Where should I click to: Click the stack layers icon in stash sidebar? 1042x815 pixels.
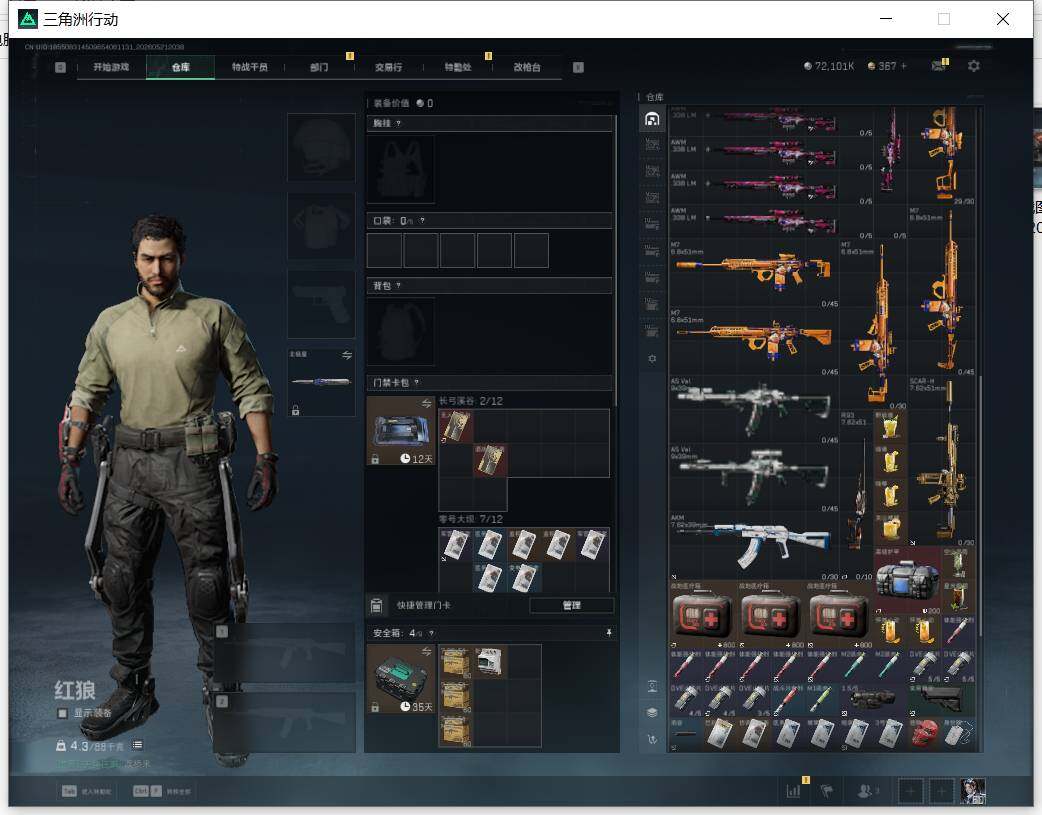(652, 713)
